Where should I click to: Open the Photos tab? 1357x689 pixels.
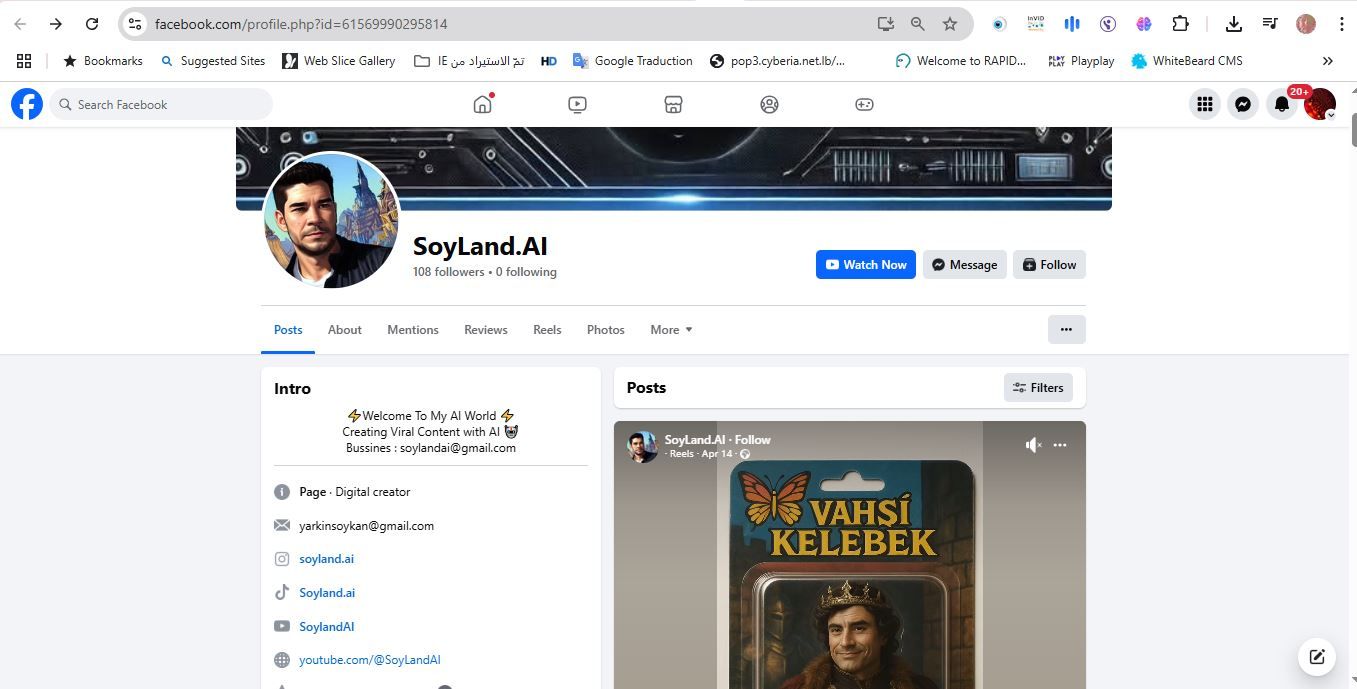(606, 329)
